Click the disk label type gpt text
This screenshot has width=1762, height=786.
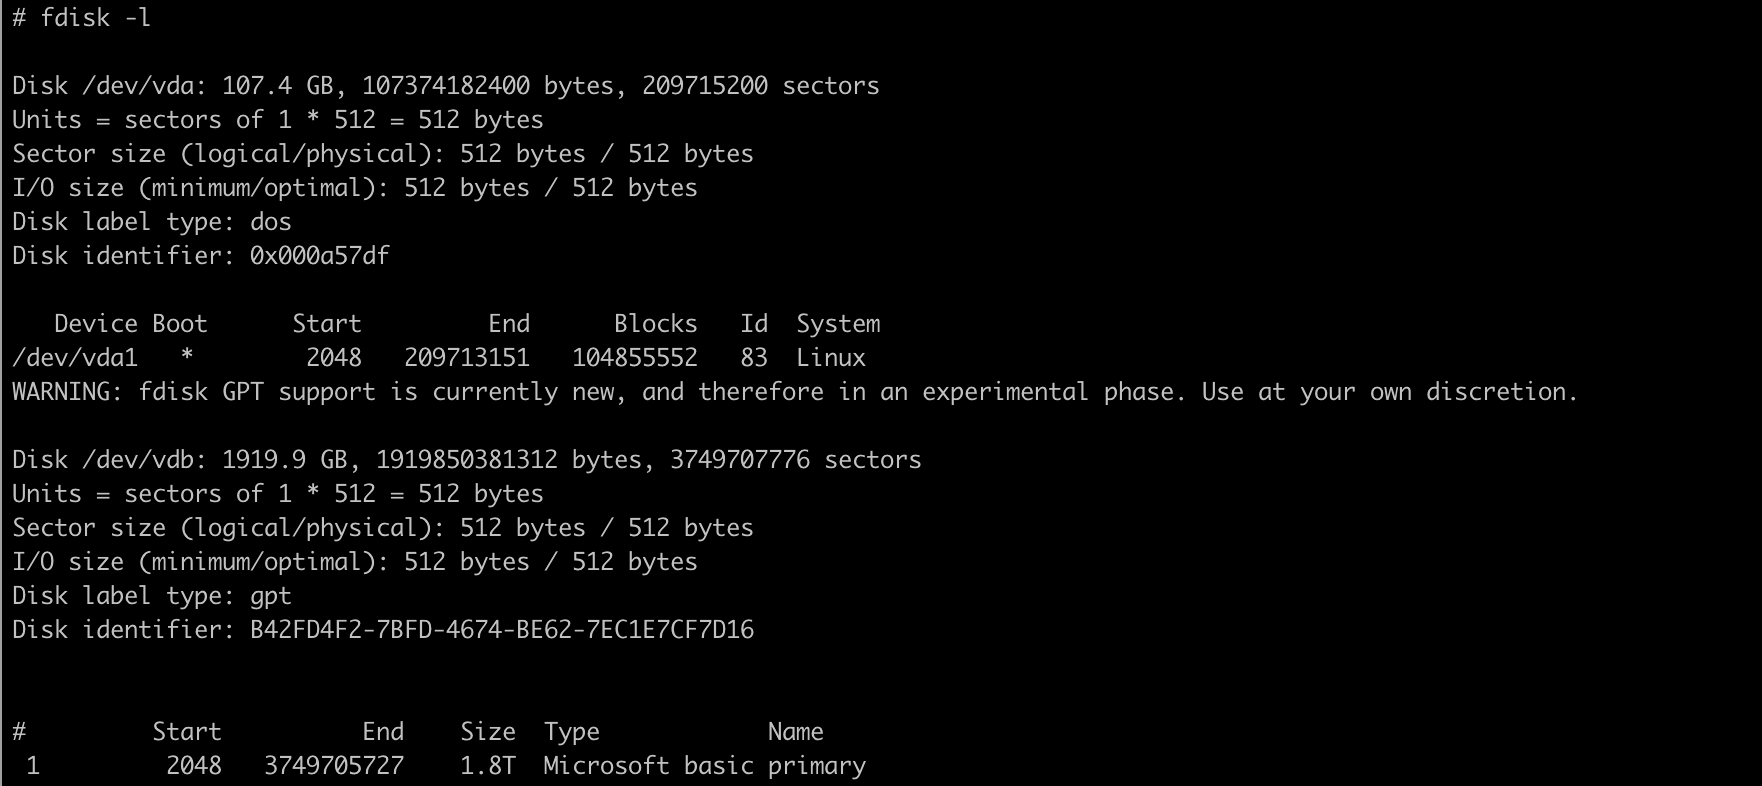pyautogui.click(x=270, y=596)
